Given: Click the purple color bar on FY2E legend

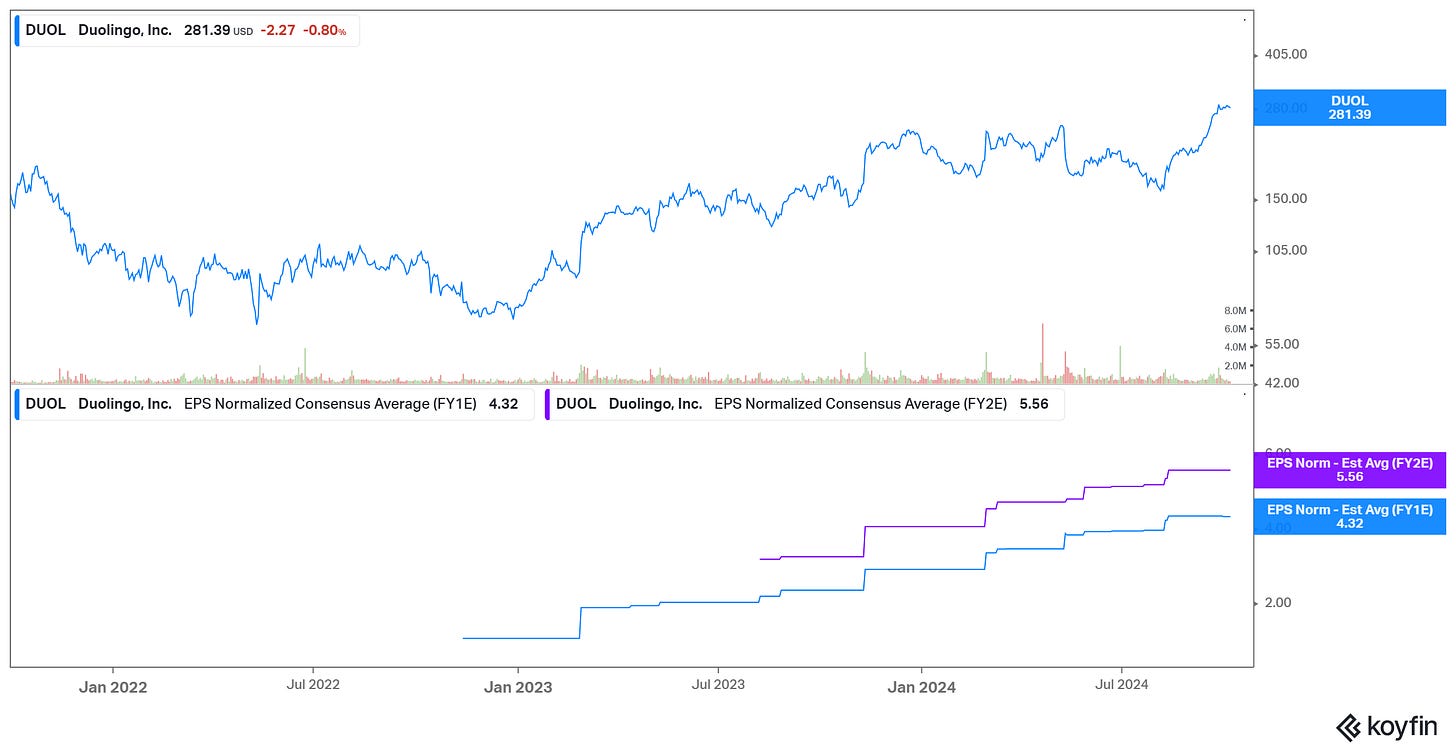Looking at the screenshot, I should pos(548,404).
